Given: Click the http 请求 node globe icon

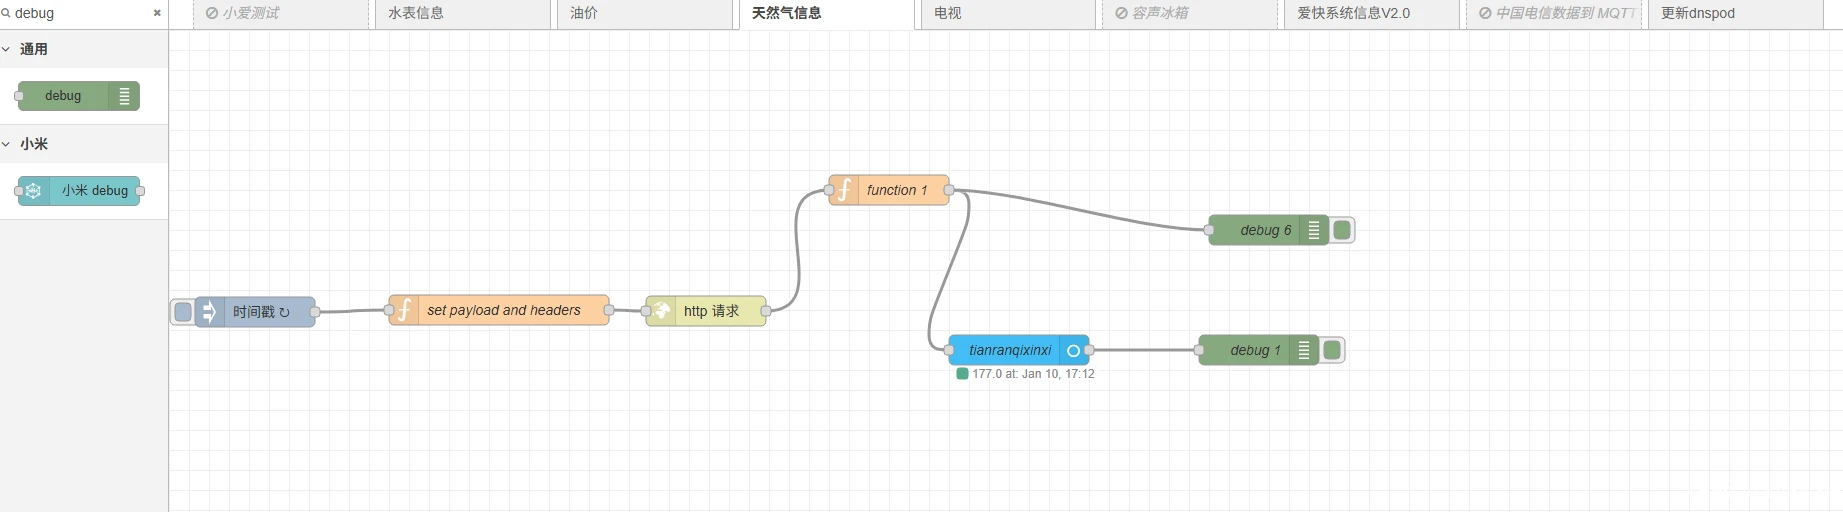Looking at the screenshot, I should coord(662,311).
